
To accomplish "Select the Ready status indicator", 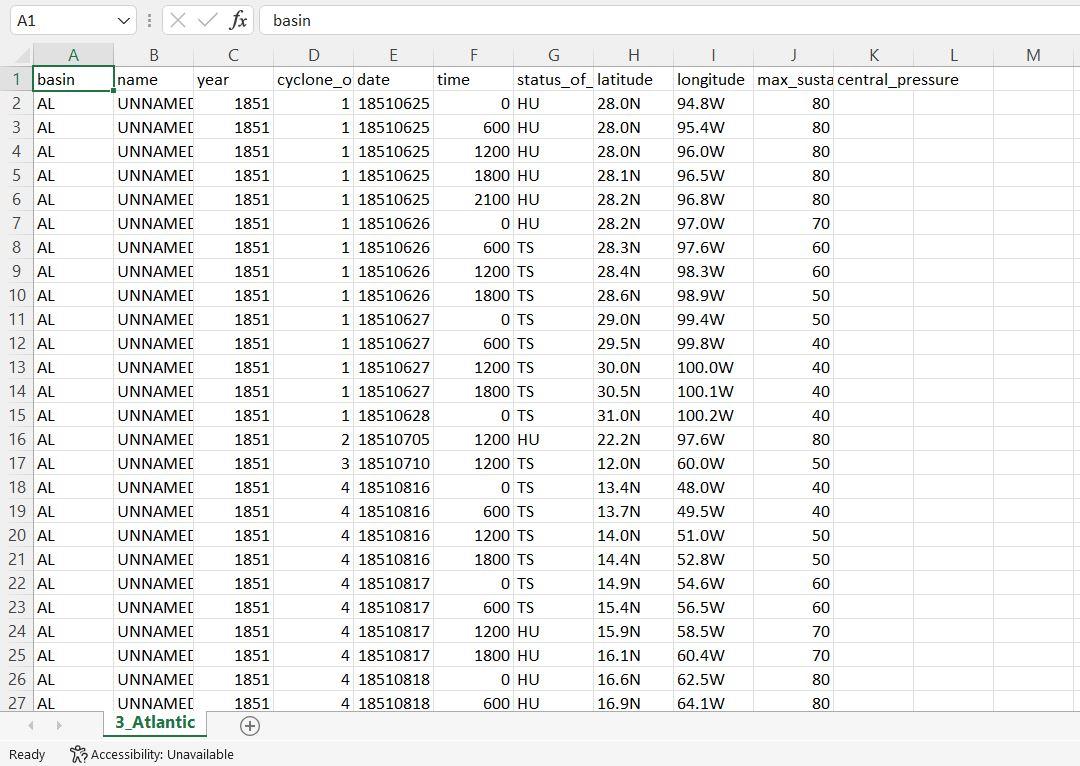I will point(26,754).
